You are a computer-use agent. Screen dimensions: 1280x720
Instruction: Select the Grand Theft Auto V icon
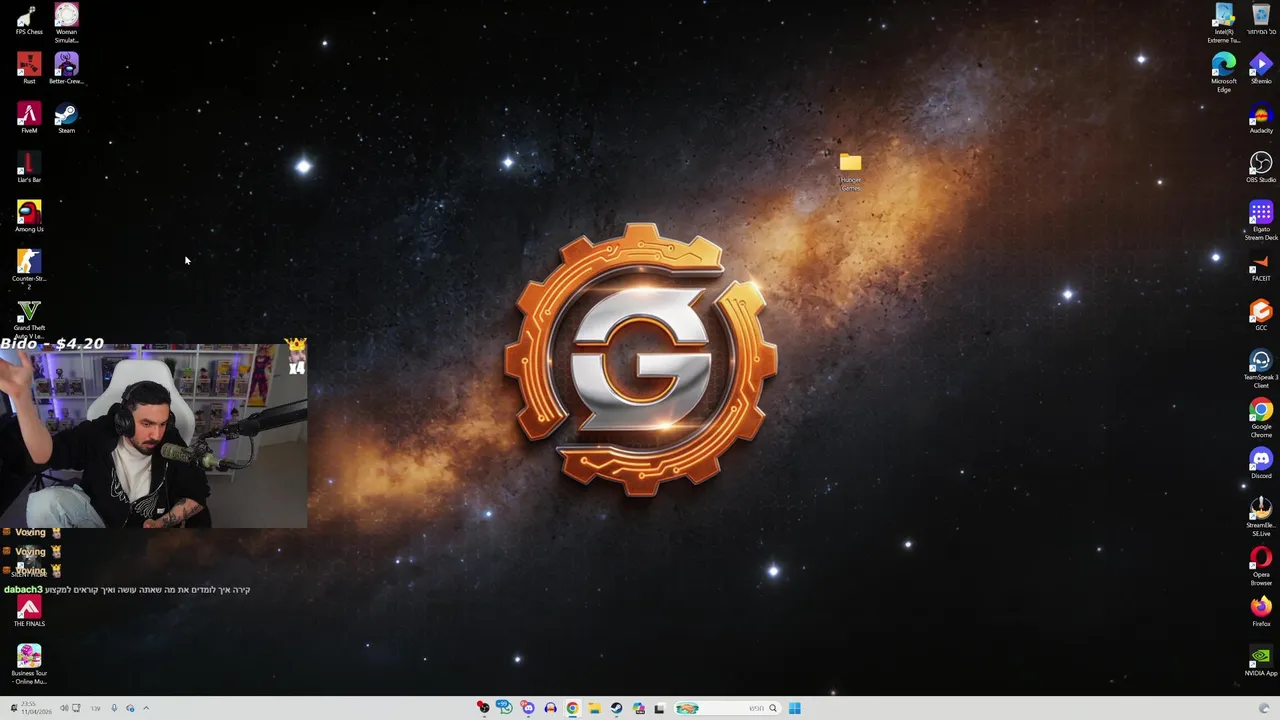[29, 320]
